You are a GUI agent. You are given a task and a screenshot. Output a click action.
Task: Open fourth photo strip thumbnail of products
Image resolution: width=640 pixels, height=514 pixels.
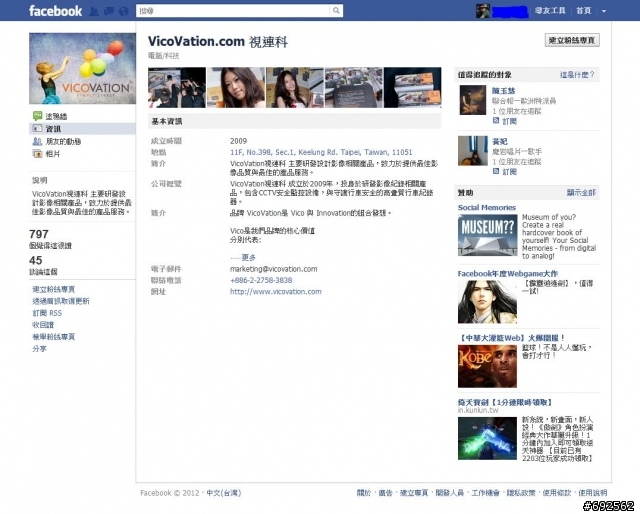[x=353, y=87]
